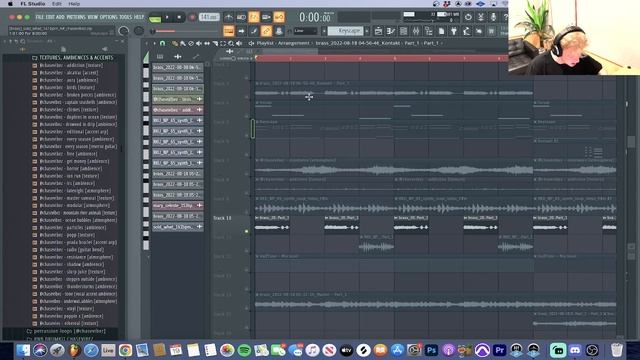Click the arrow right of Keyscape selector

tap(367, 31)
